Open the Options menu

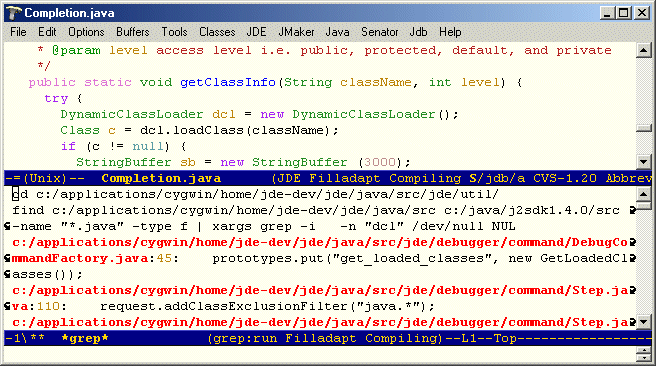[x=86, y=32]
